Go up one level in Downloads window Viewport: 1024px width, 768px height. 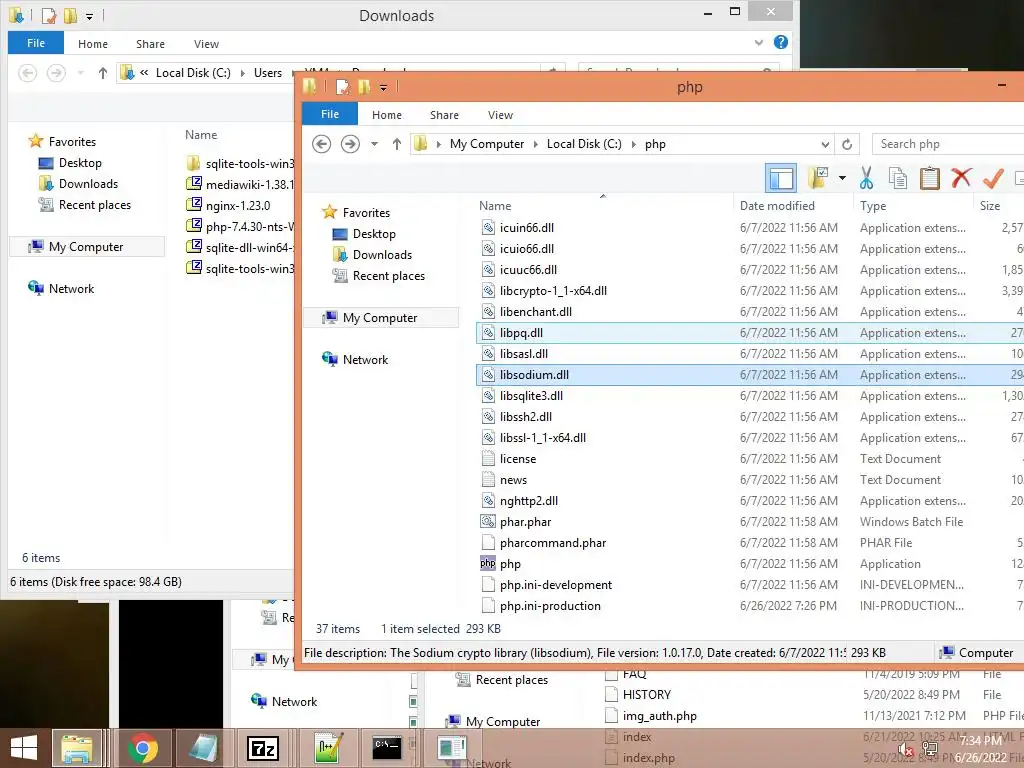pyautogui.click(x=103, y=73)
